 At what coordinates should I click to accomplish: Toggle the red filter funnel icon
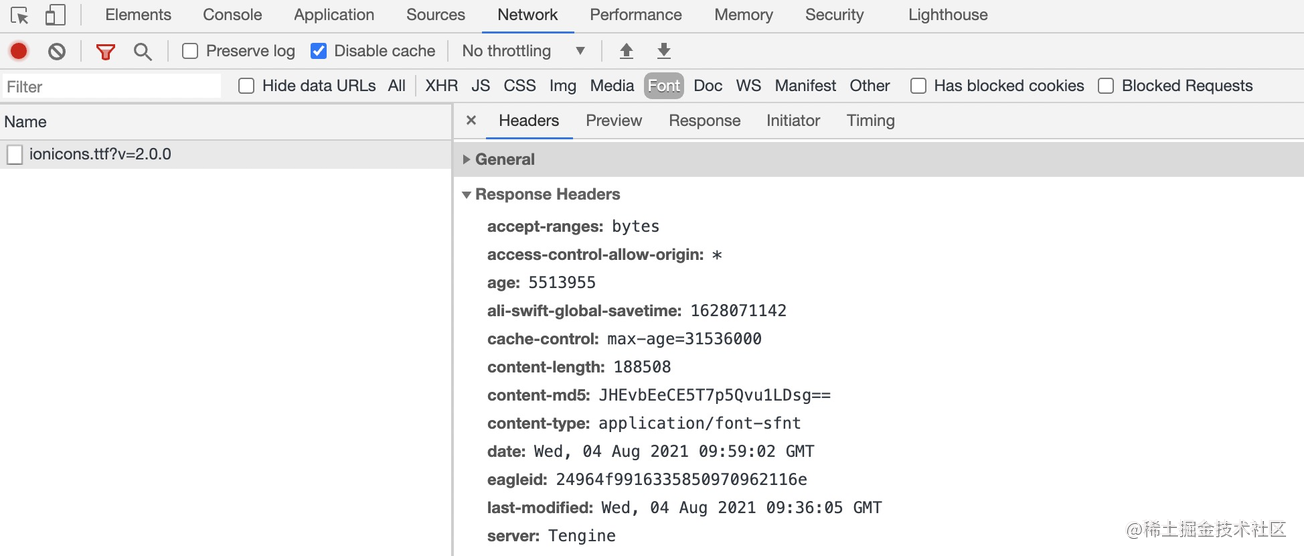[x=105, y=51]
